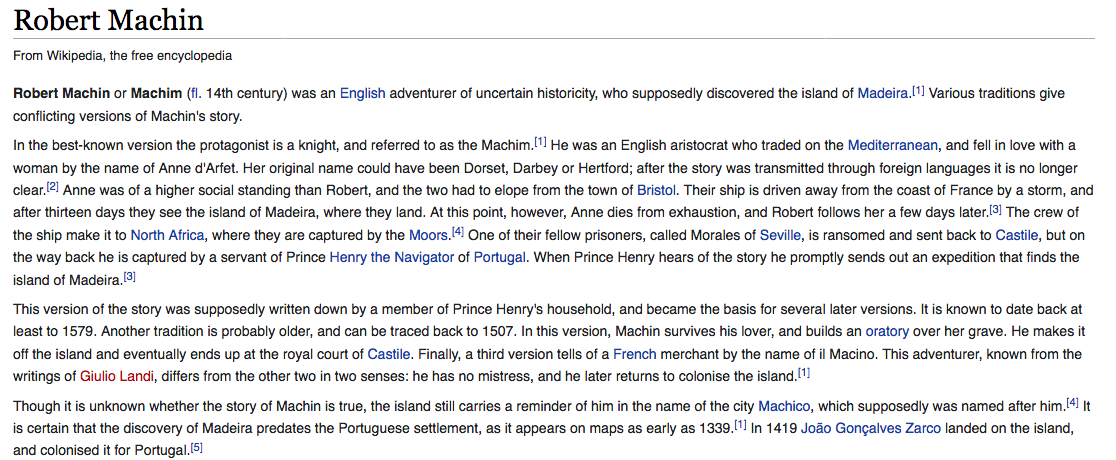Visit the Bristol town link
The width and height of the screenshot is (1116, 460).
coord(657,190)
